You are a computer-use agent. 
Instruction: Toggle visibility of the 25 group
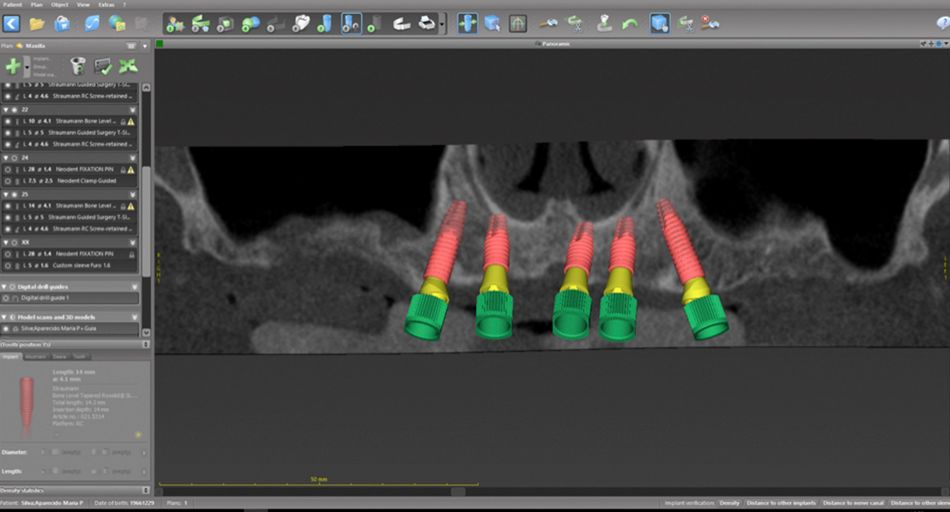tap(15, 194)
